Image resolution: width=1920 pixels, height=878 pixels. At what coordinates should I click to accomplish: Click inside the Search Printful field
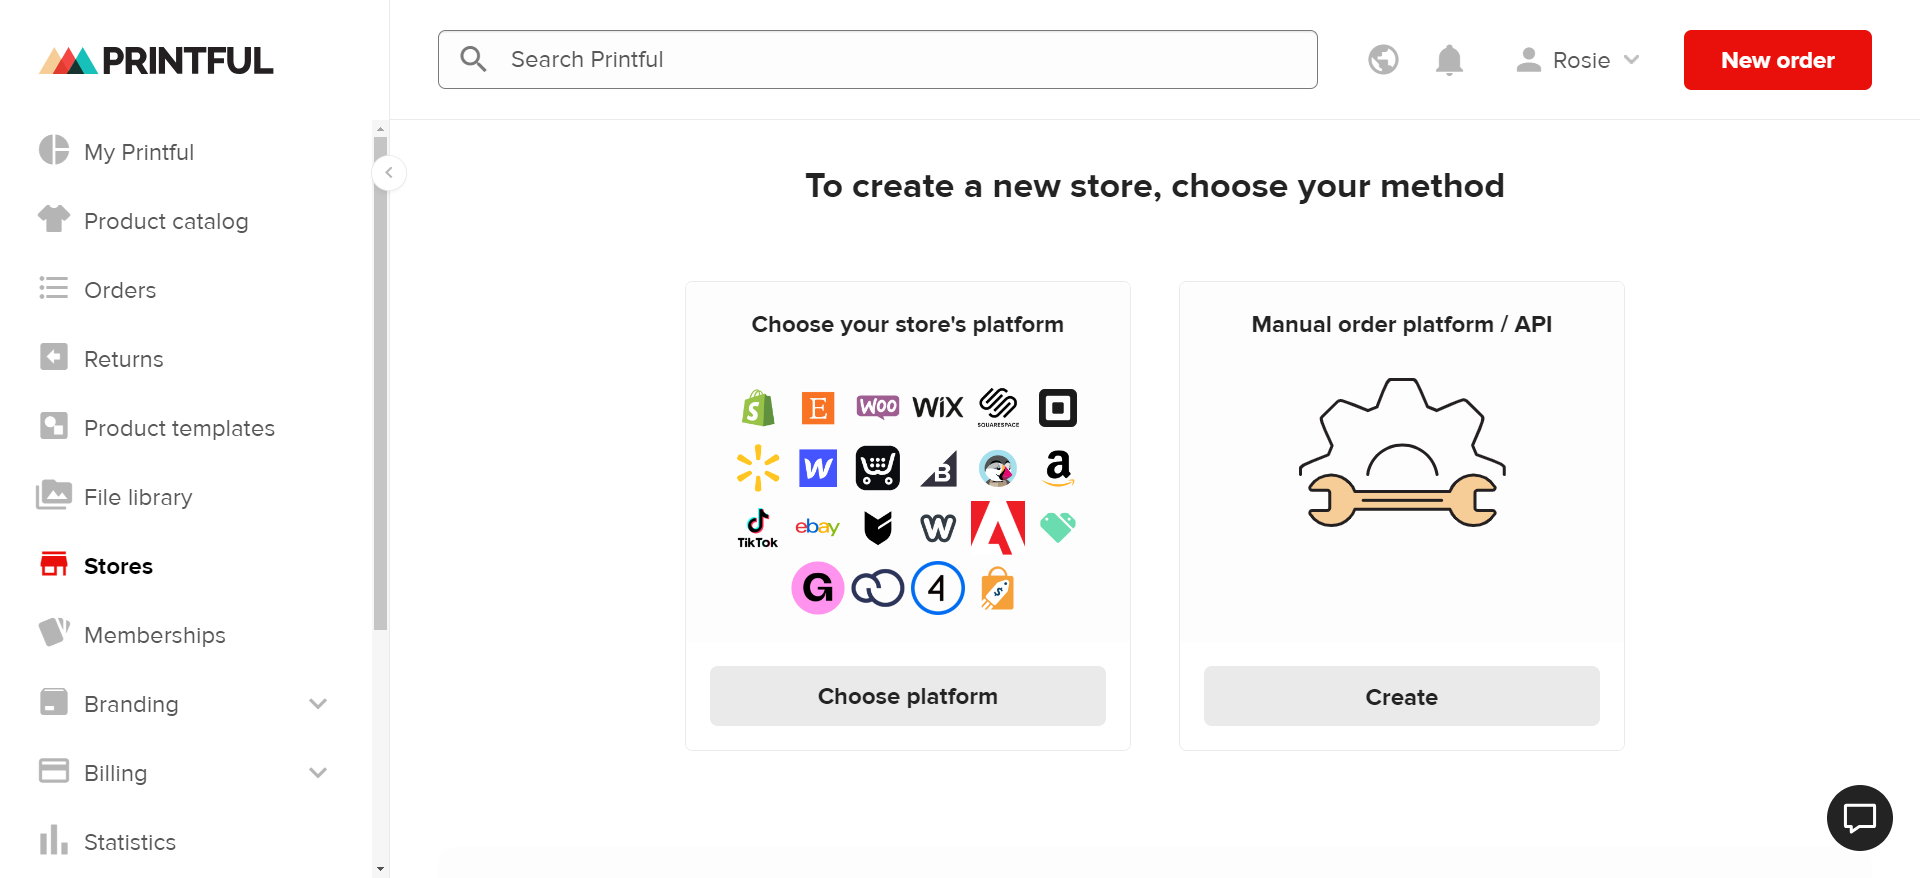tap(878, 59)
